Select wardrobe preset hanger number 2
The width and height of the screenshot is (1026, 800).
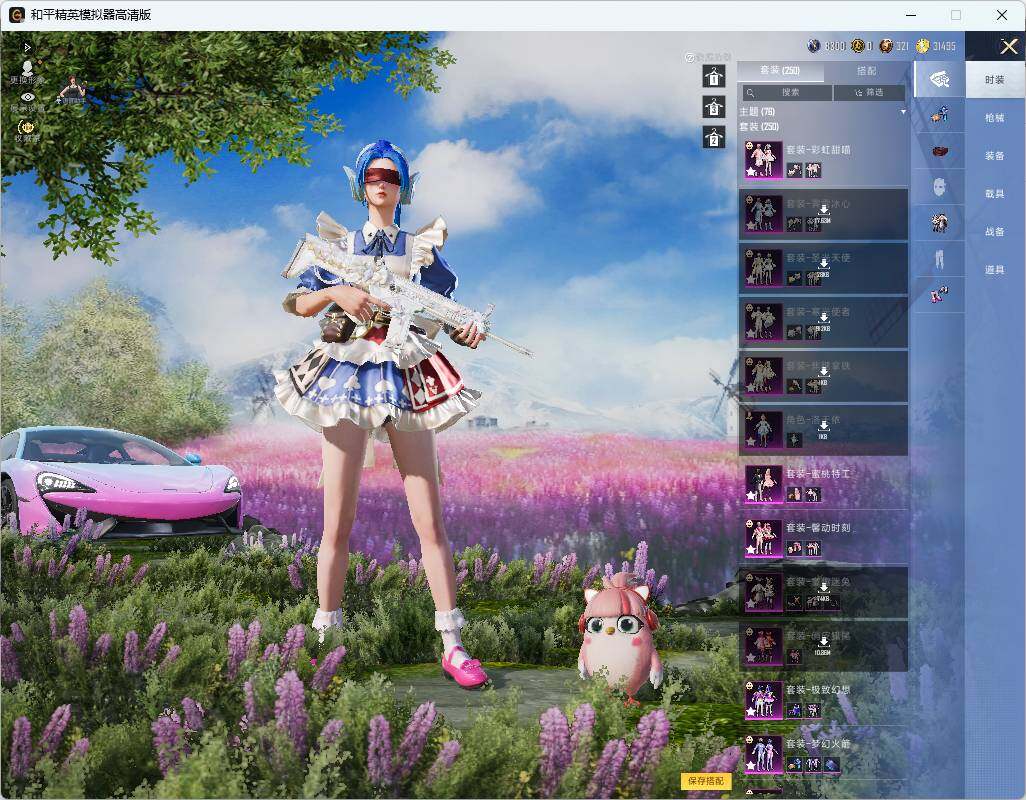tap(714, 137)
